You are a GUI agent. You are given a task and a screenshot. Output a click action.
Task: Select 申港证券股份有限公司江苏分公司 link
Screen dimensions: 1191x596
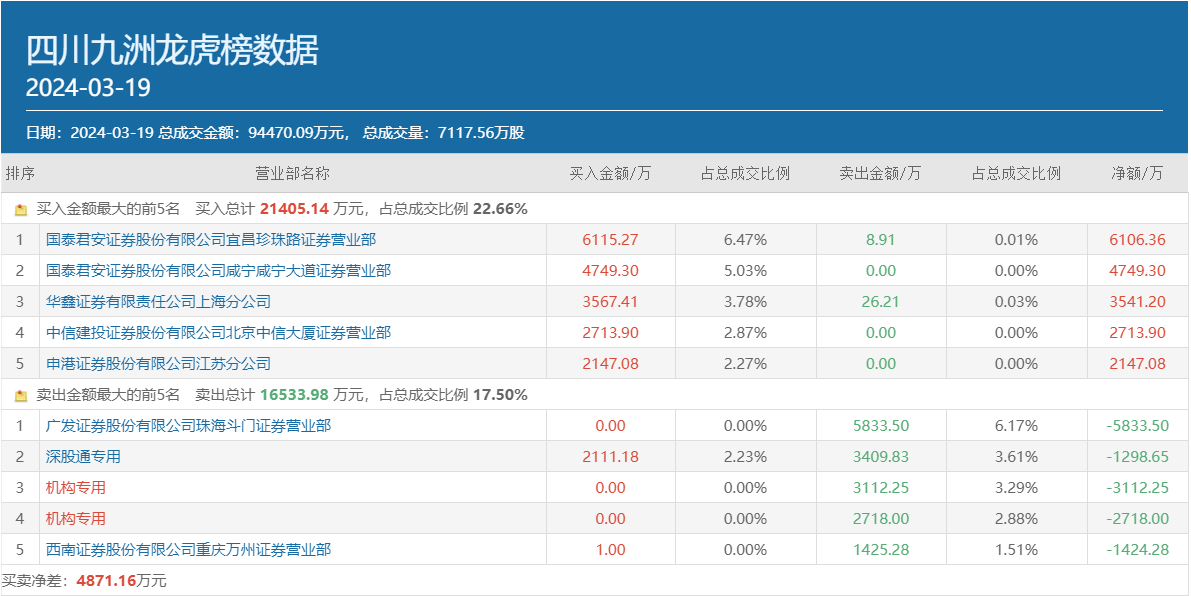point(158,364)
